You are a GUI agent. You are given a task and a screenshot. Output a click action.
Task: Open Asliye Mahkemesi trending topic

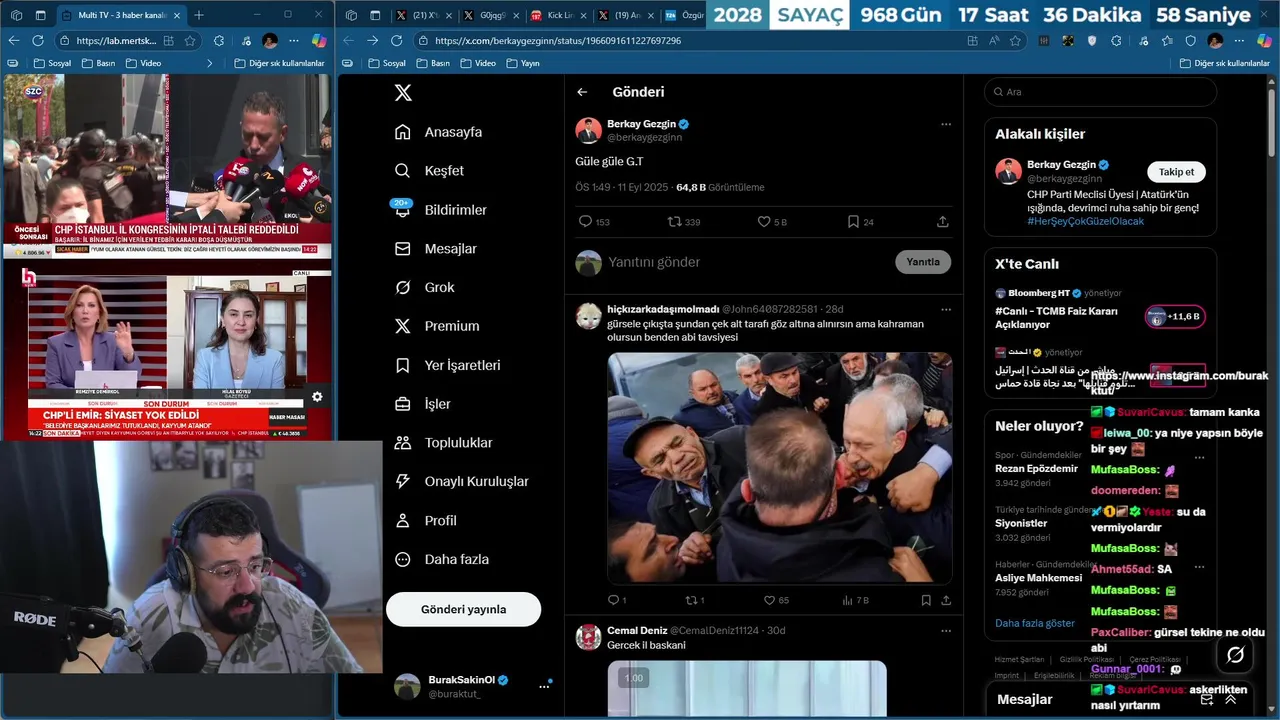(x=1038, y=578)
